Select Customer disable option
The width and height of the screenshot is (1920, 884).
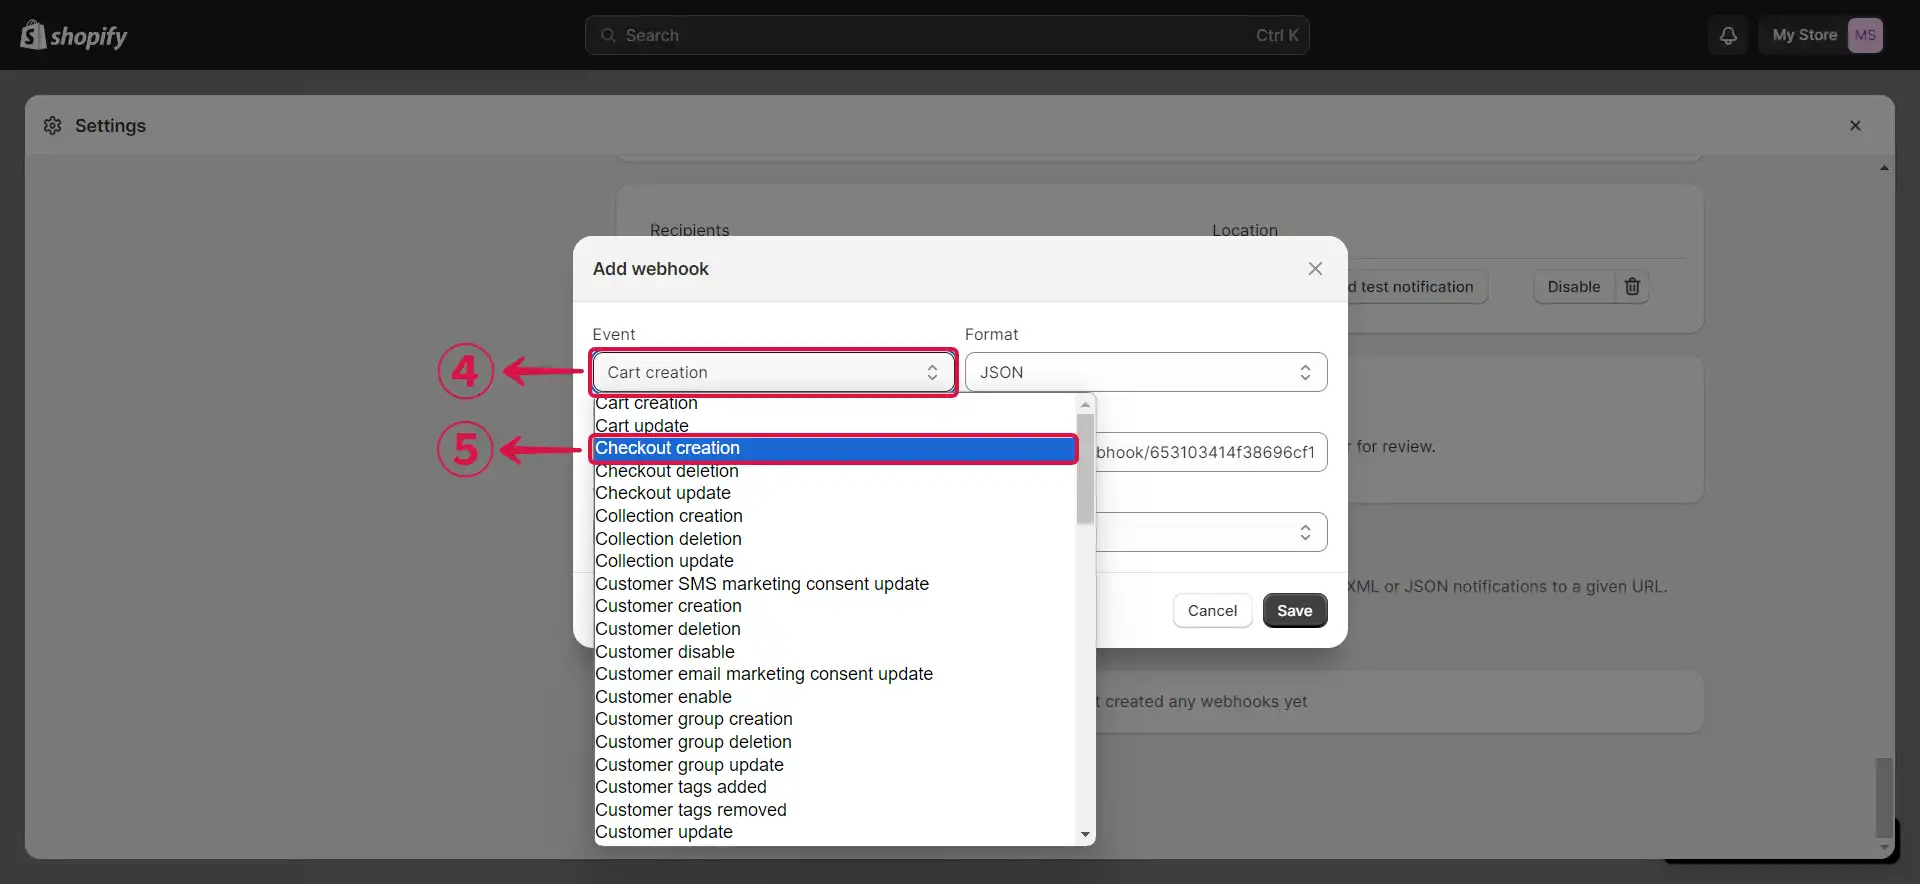tap(835, 652)
